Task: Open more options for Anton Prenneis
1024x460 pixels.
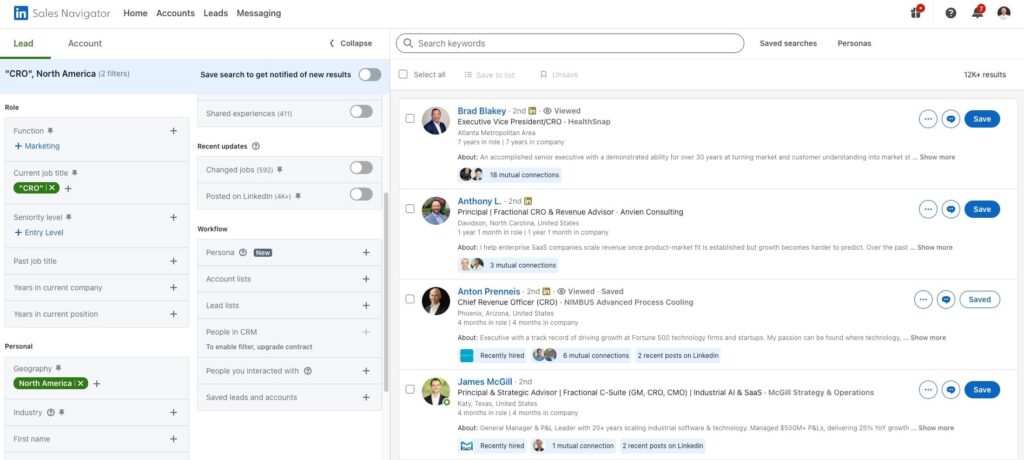Action: [923, 299]
